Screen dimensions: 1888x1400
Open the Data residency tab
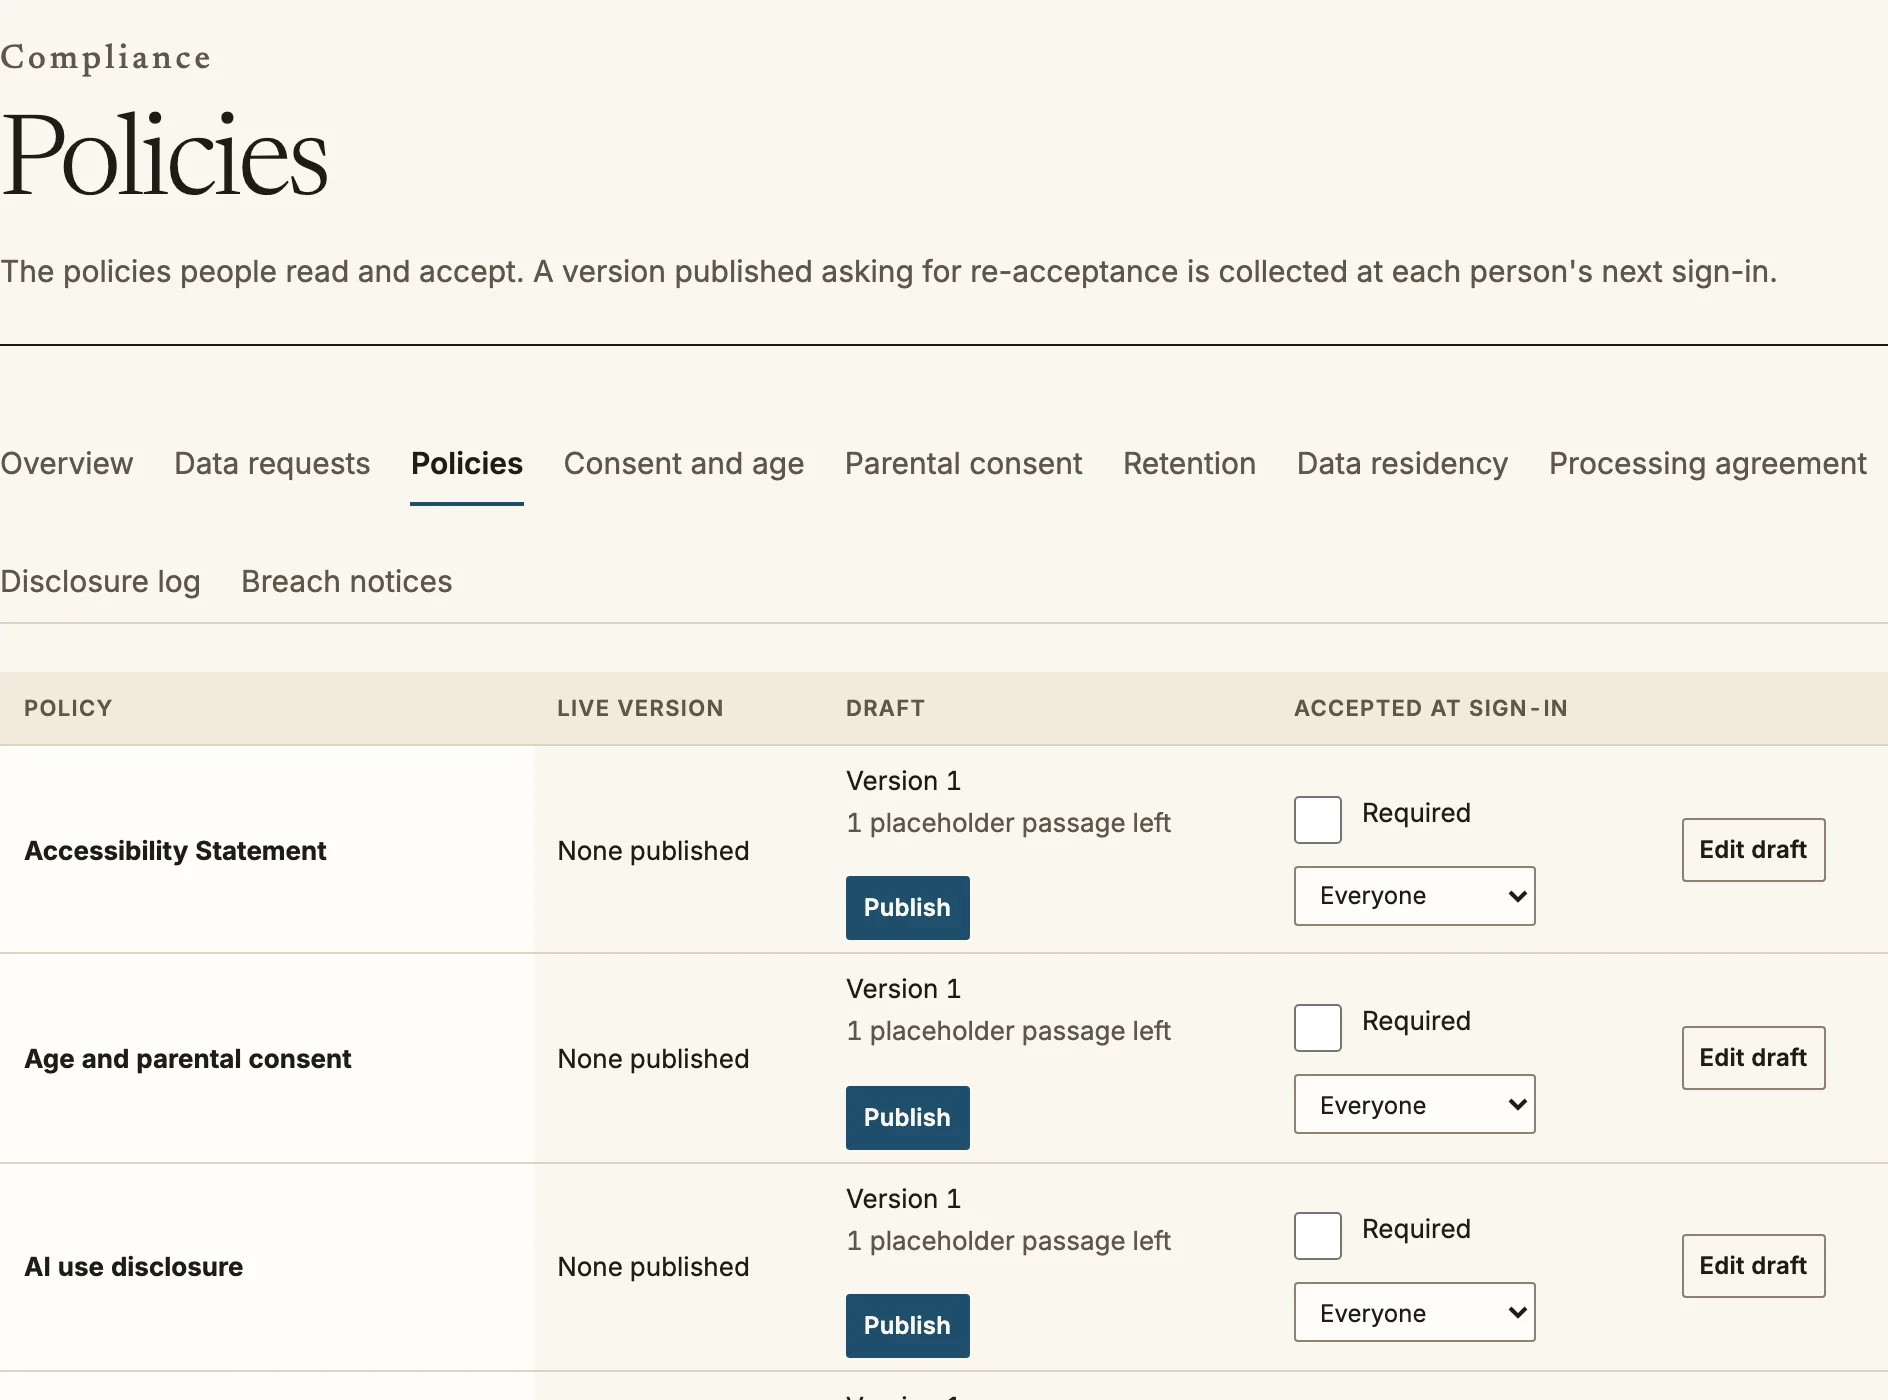[x=1402, y=463]
